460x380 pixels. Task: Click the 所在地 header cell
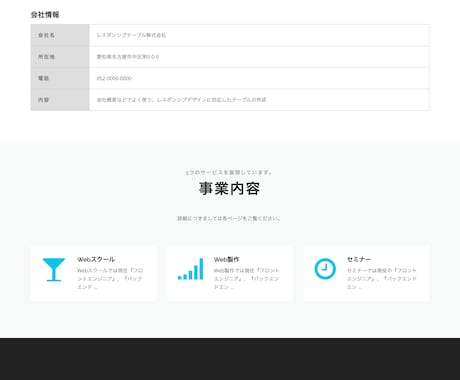point(60,57)
